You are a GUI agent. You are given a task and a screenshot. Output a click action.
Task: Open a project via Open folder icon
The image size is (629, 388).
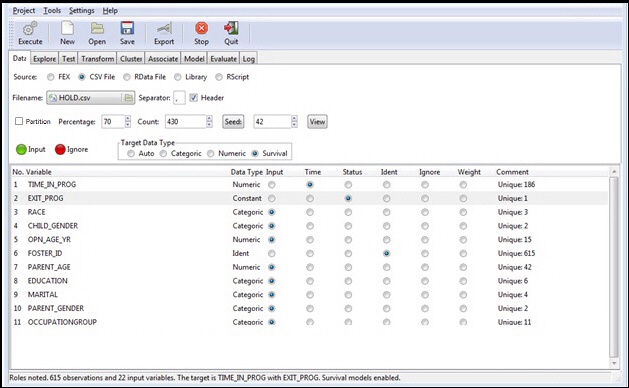click(x=97, y=28)
